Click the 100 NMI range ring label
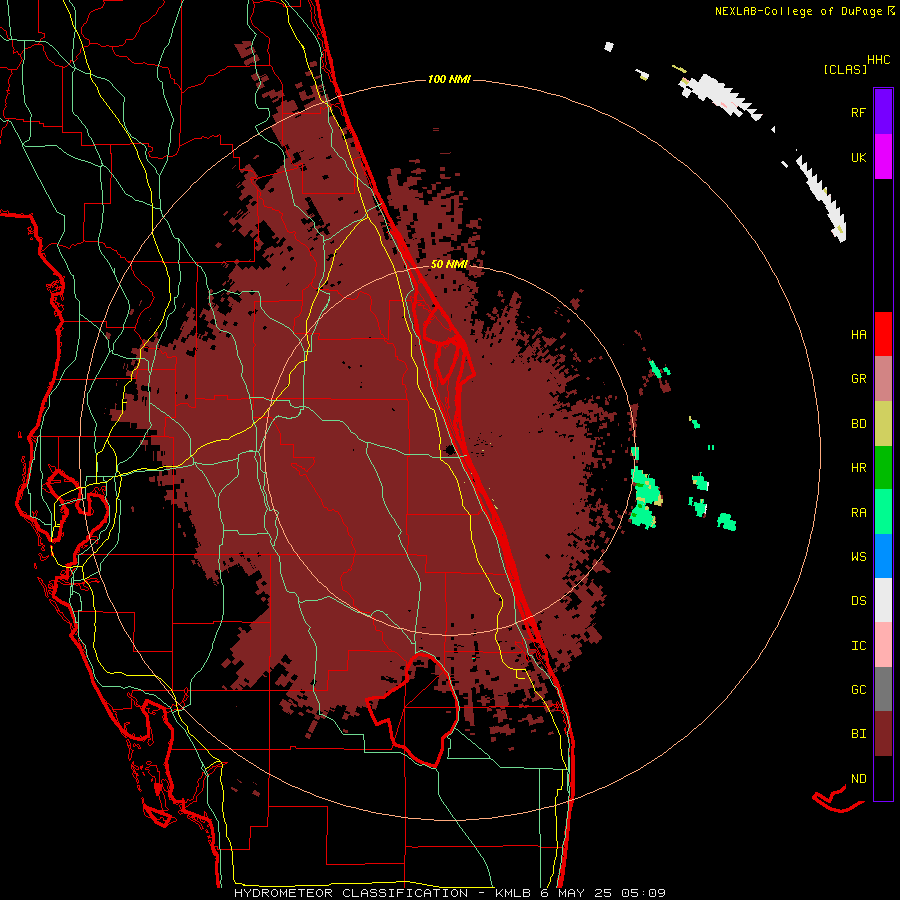900x900 pixels. [x=449, y=79]
